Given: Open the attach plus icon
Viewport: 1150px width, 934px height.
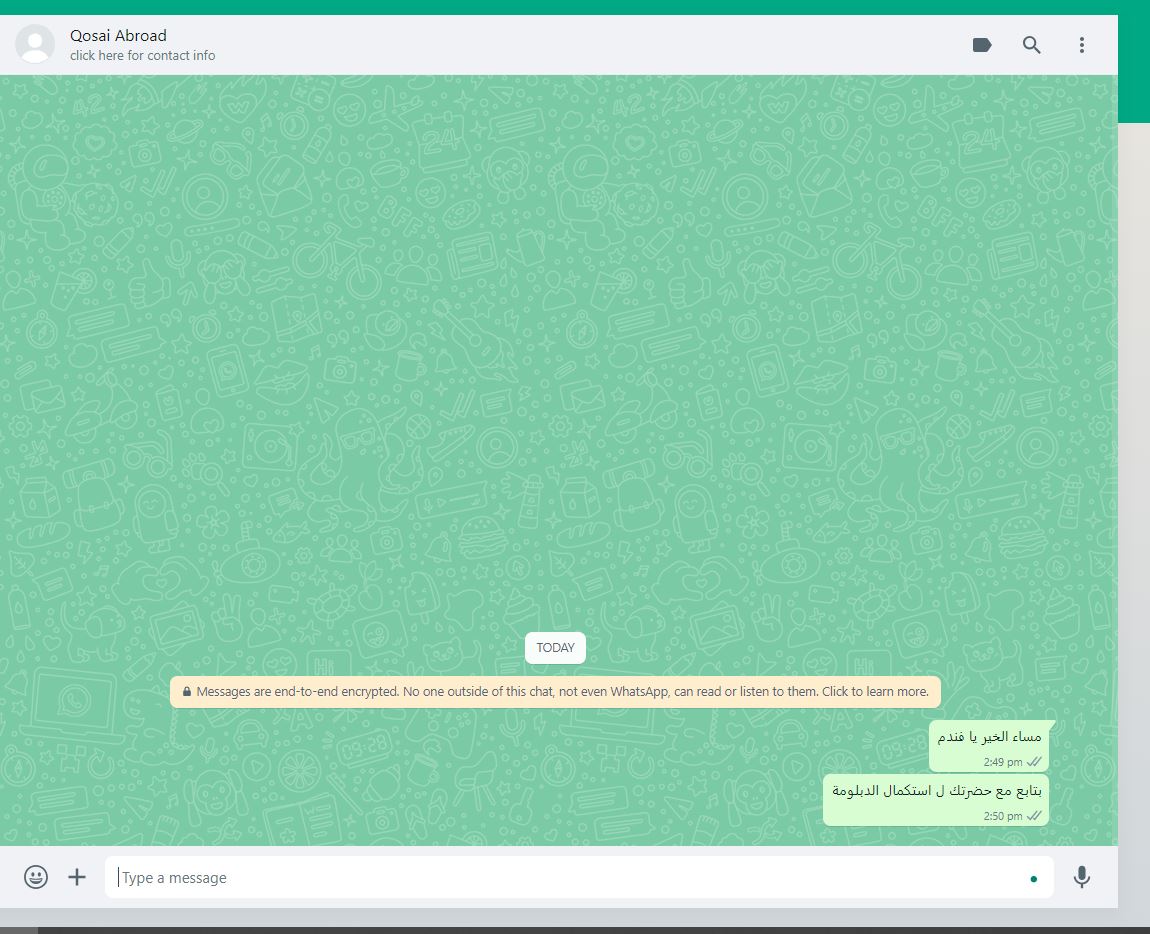Looking at the screenshot, I should click(77, 877).
